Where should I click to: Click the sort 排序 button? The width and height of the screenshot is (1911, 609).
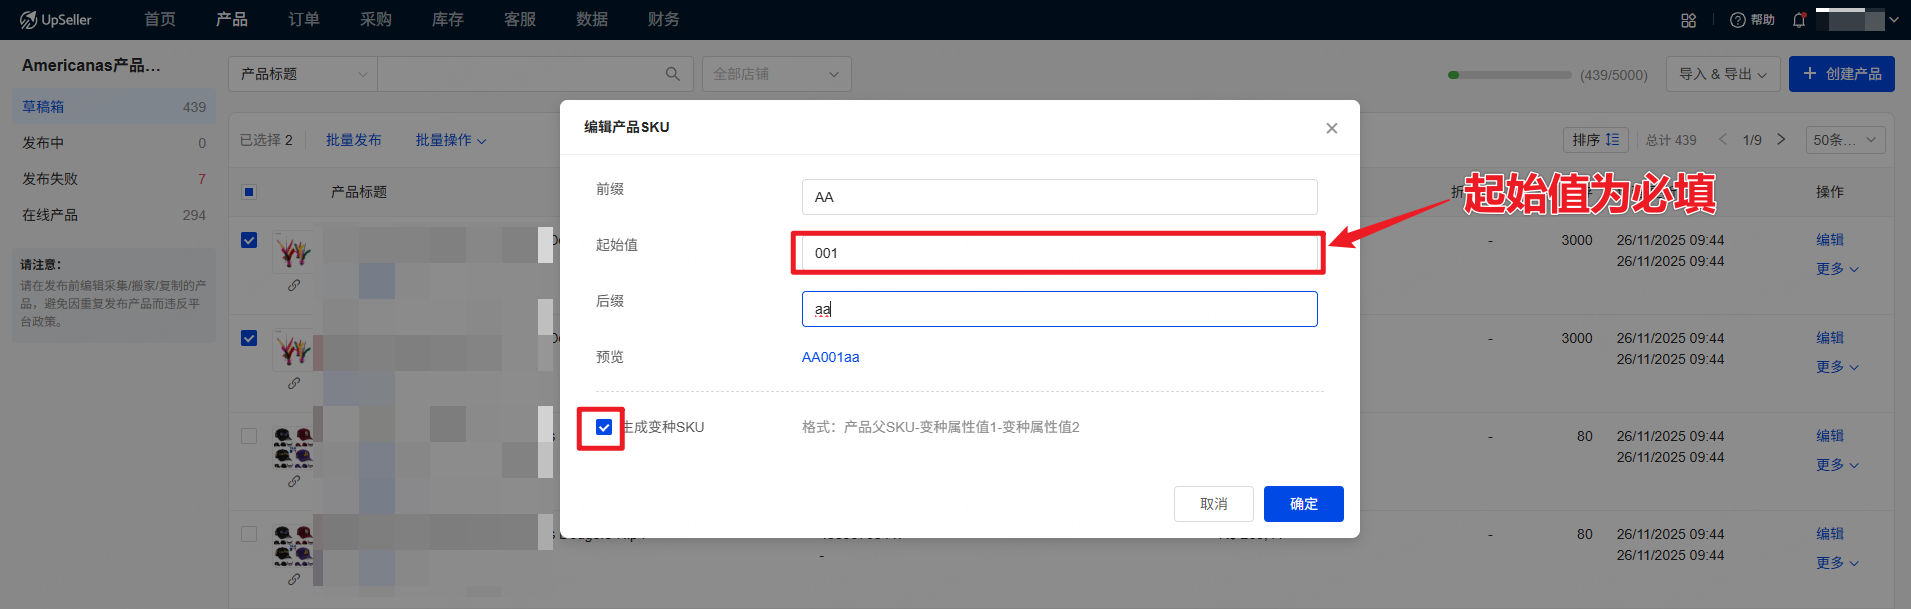[1595, 140]
